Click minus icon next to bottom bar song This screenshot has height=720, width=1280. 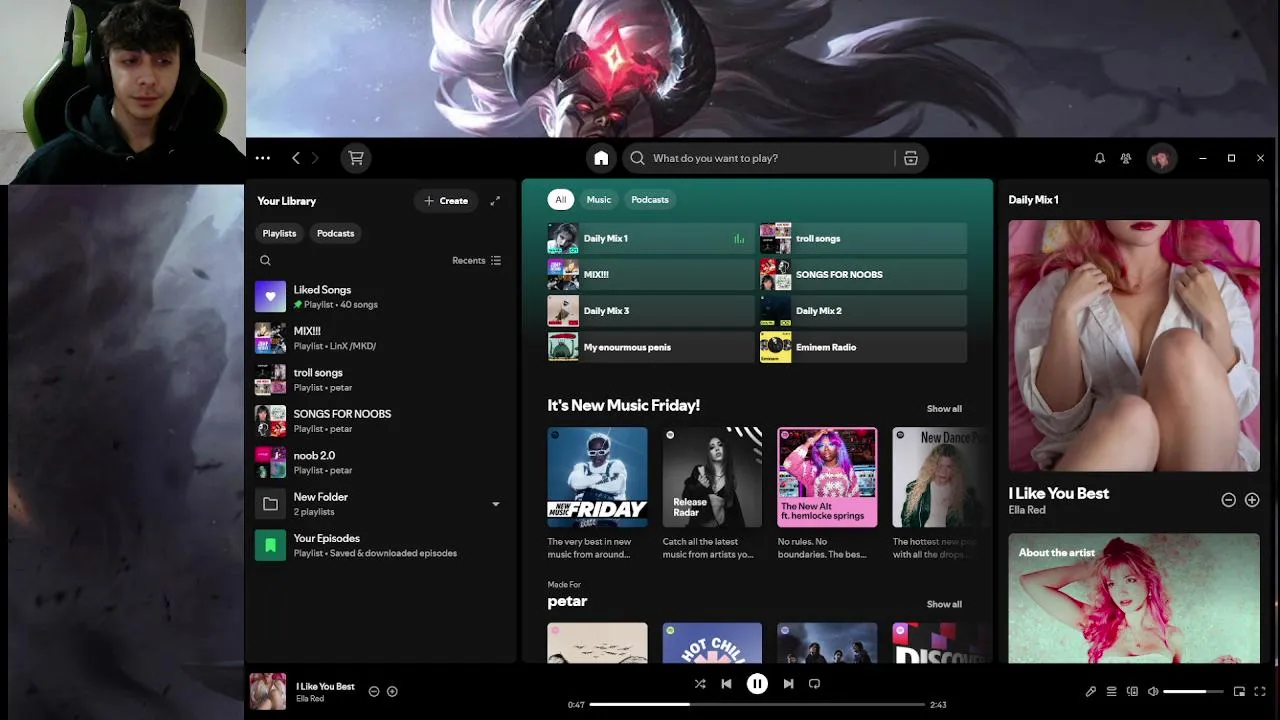pyautogui.click(x=374, y=691)
